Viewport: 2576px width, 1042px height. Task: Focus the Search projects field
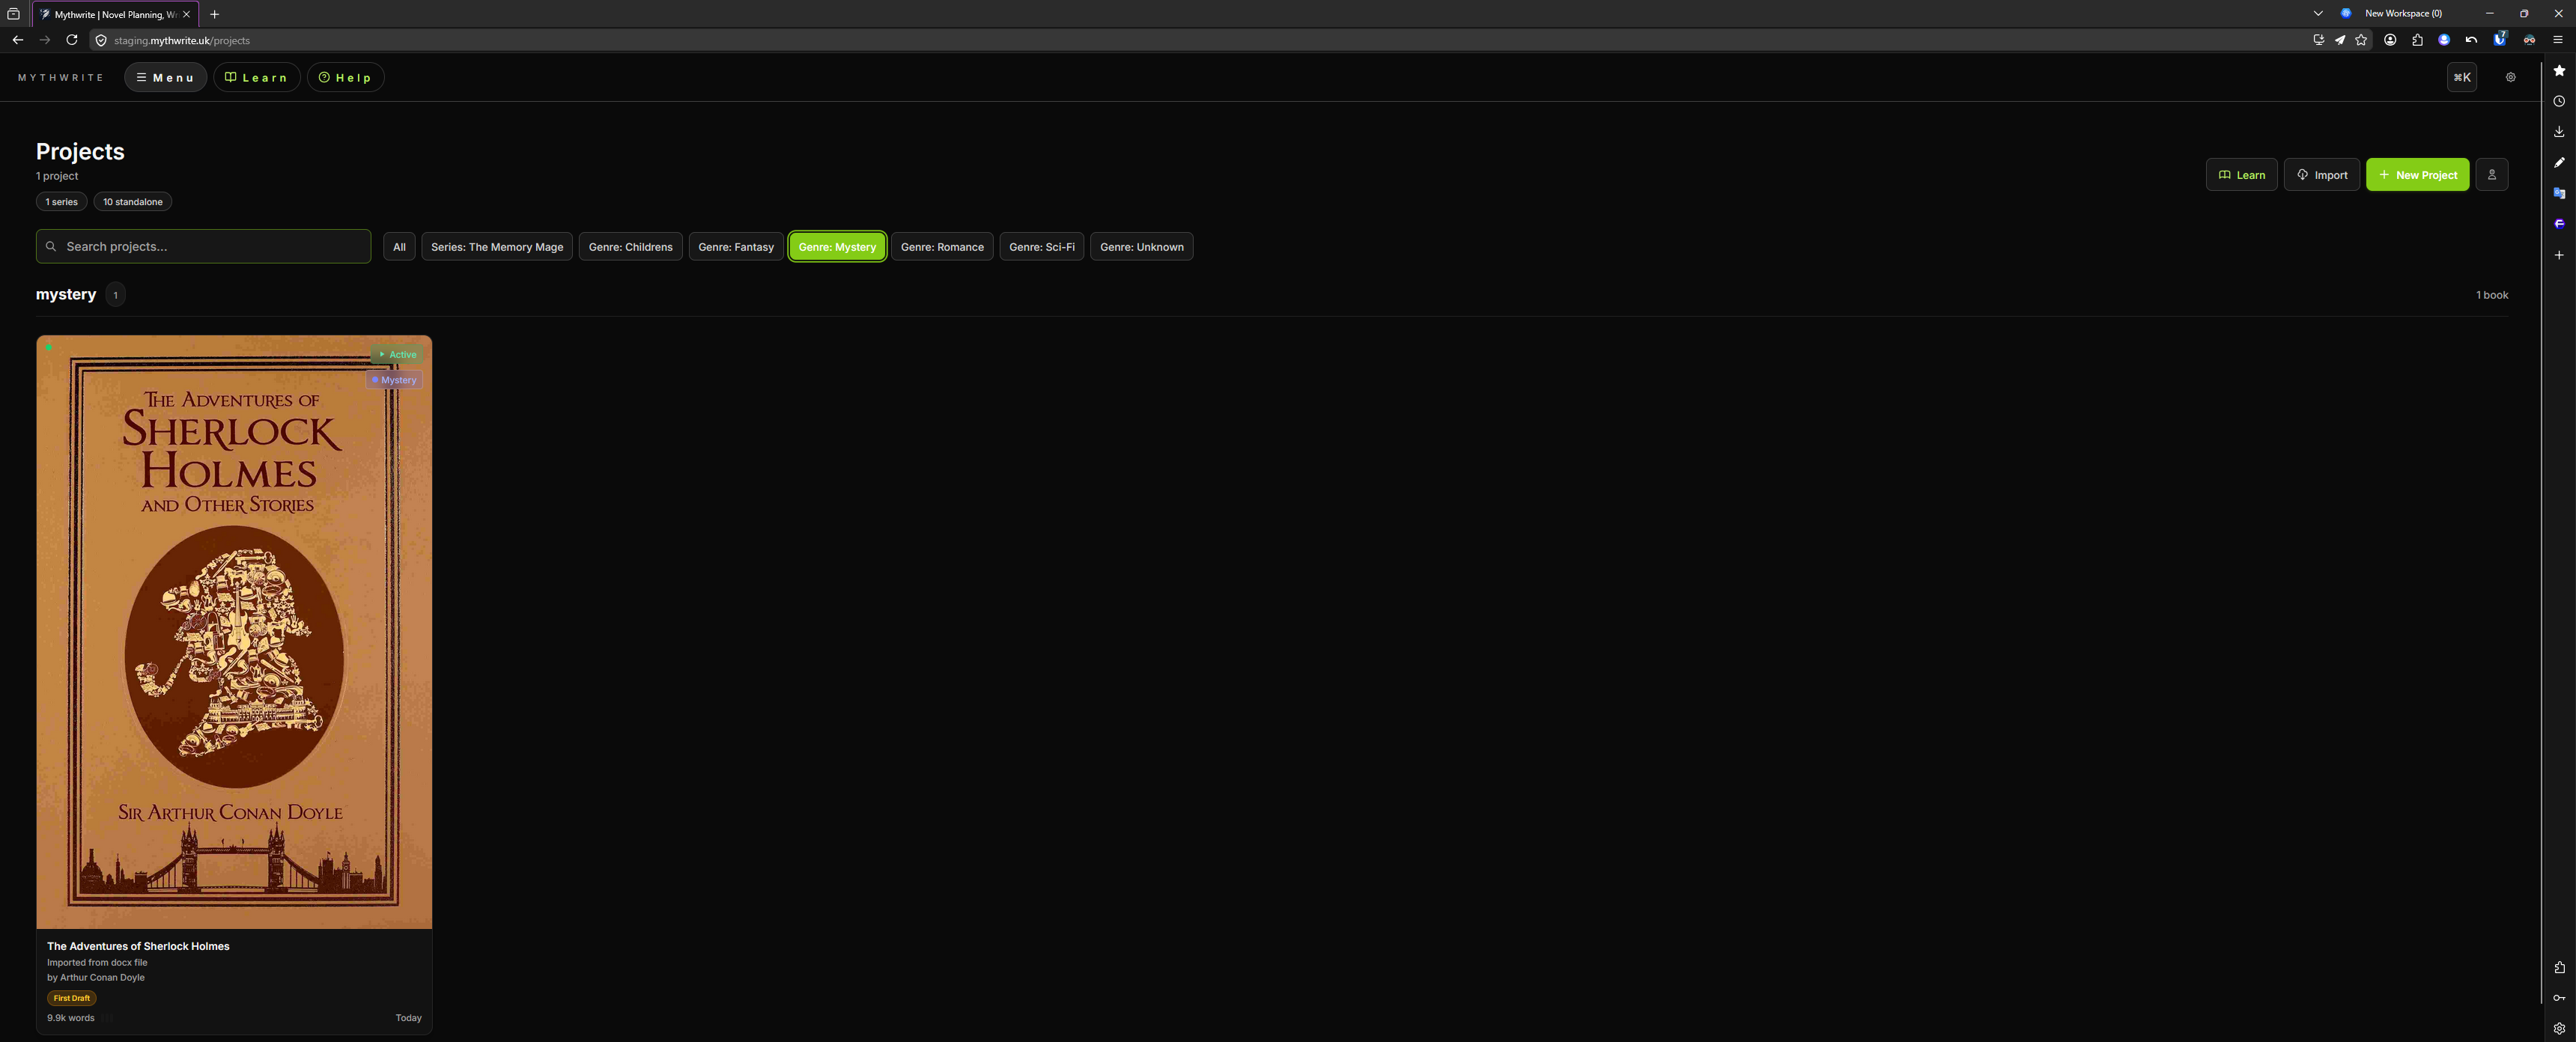pos(204,246)
